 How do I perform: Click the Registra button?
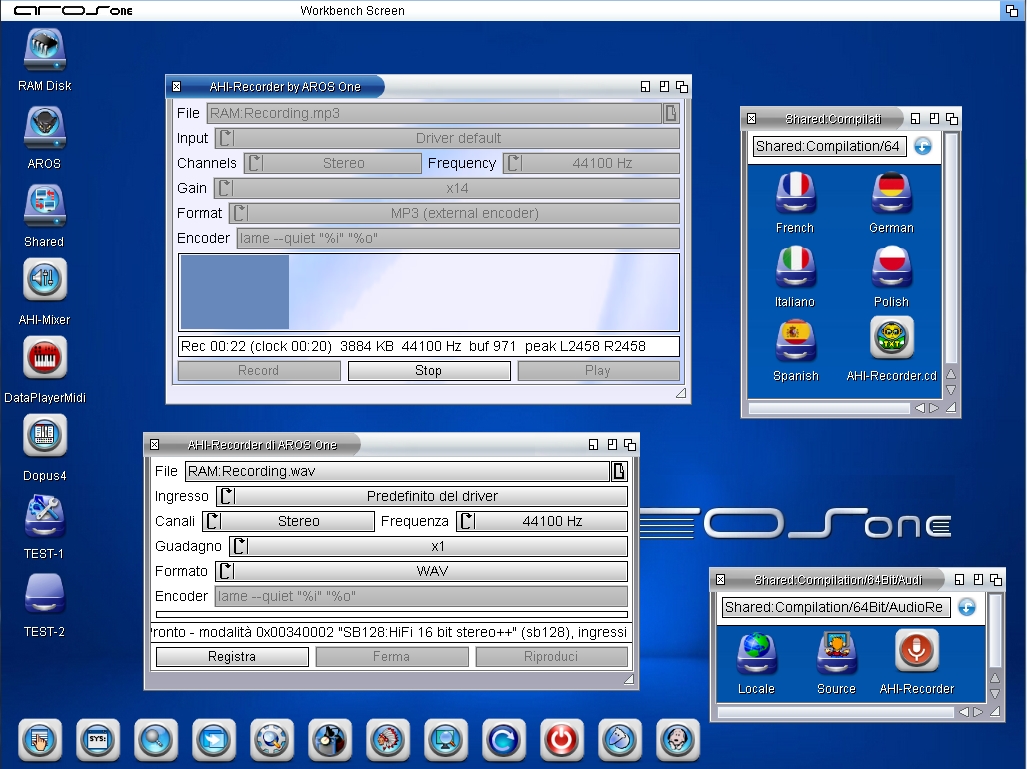click(232, 656)
